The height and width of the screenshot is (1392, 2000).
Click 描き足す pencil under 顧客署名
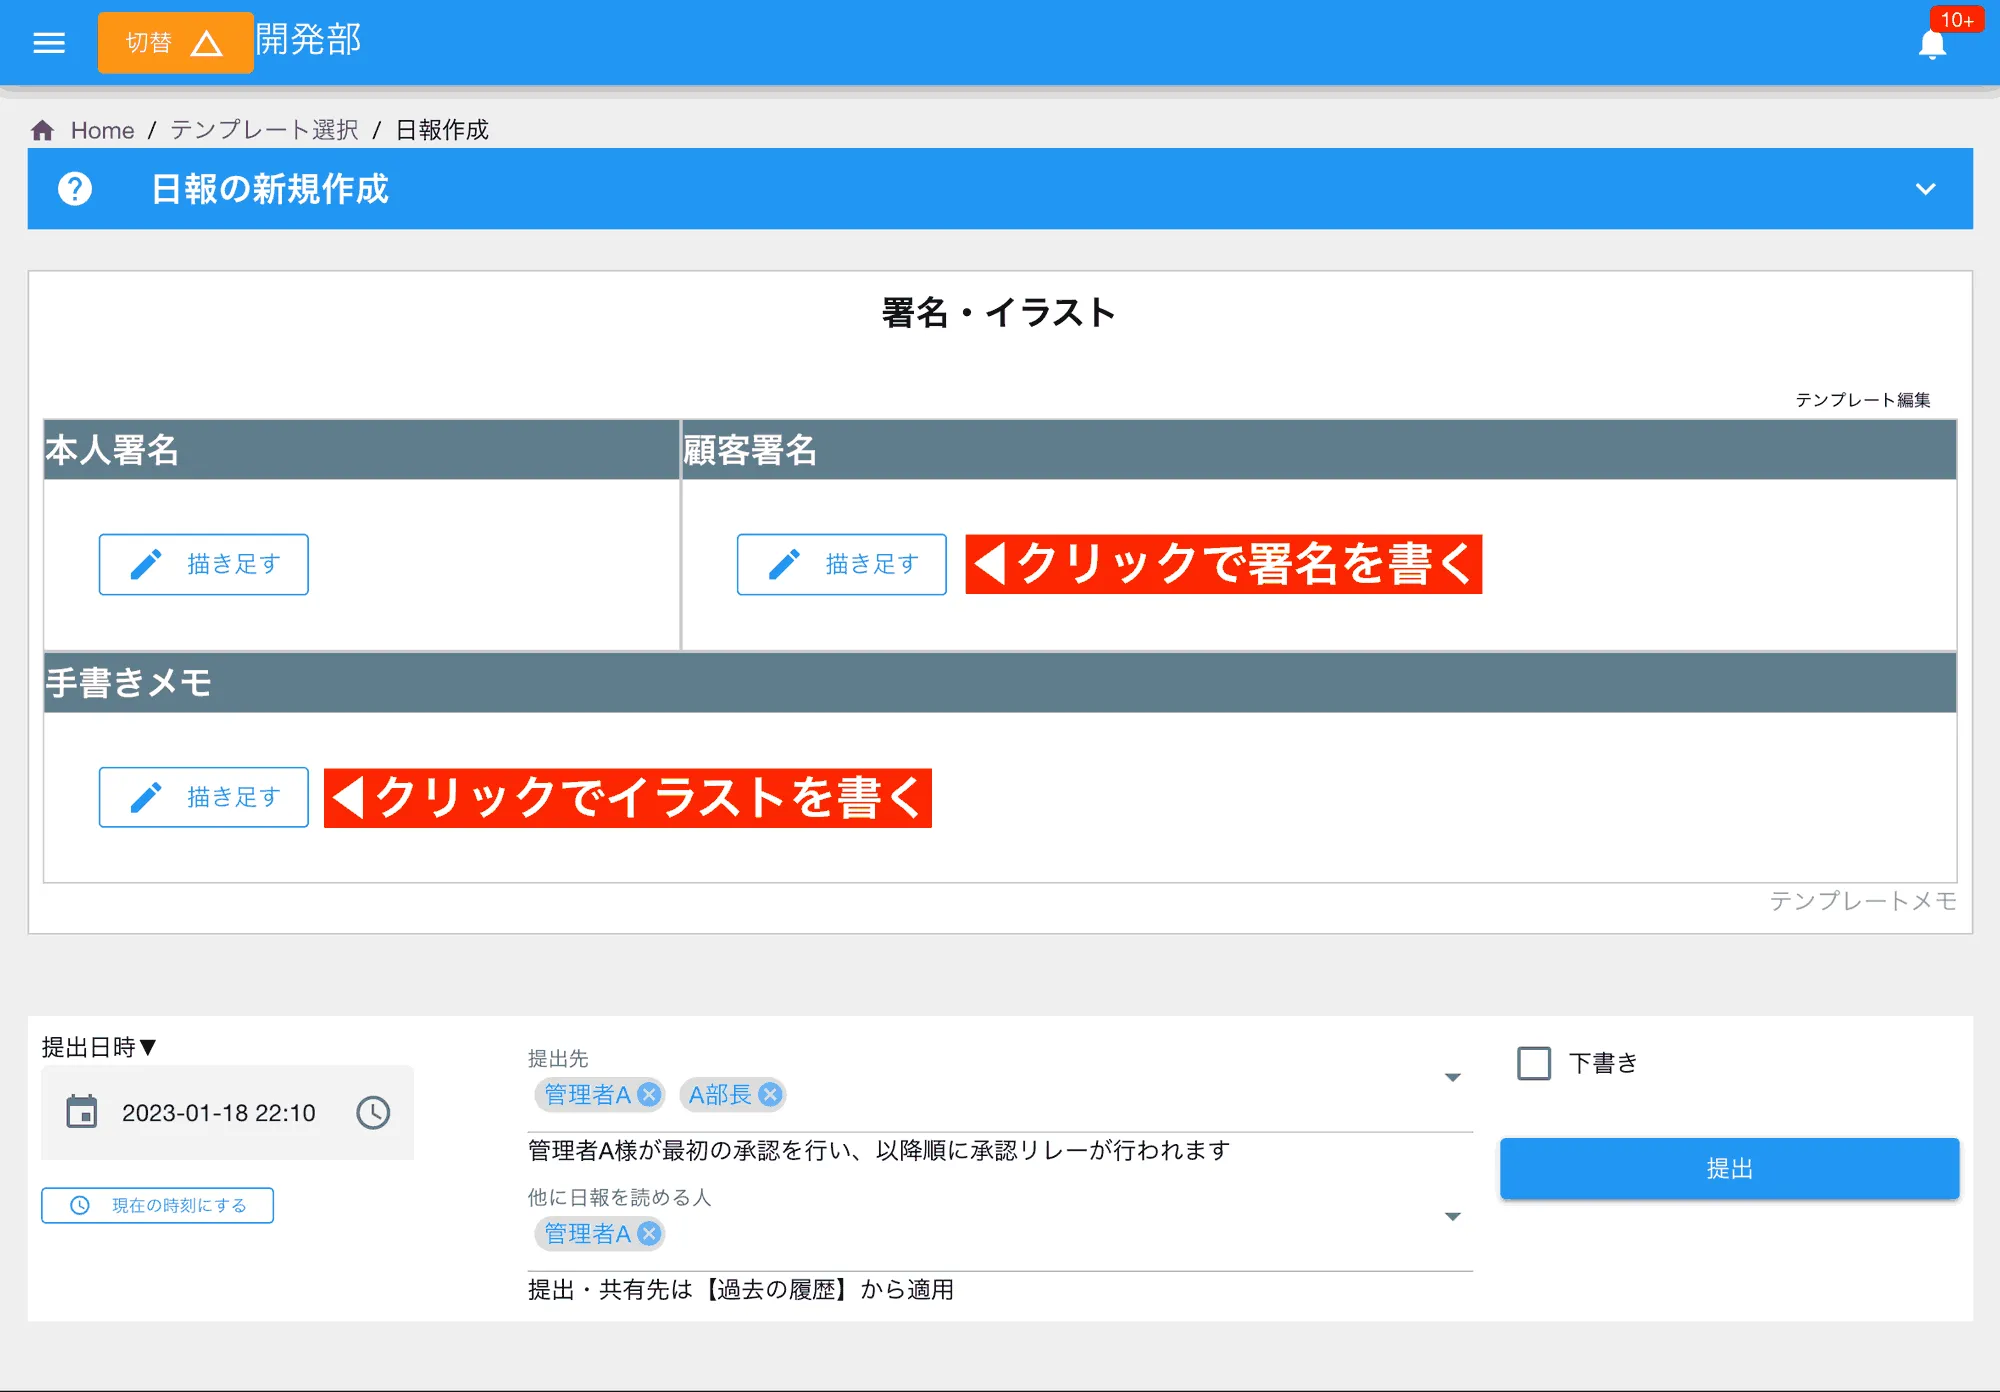click(x=840, y=564)
